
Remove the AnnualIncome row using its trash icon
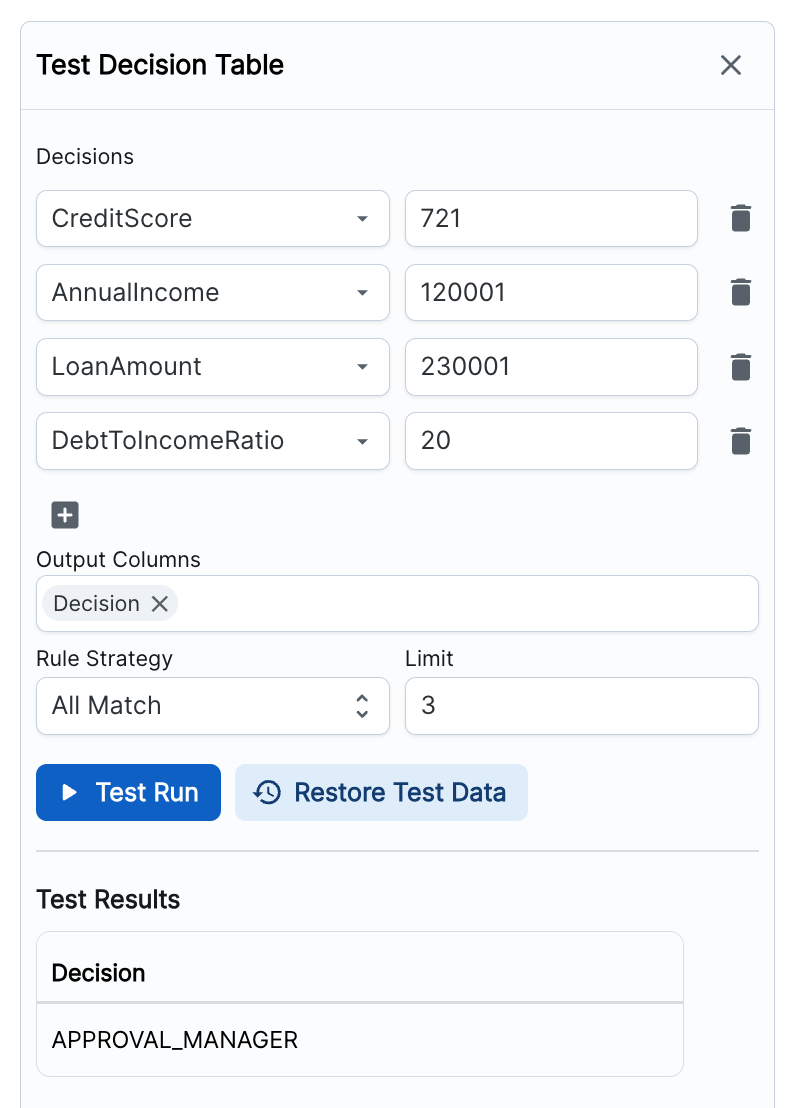pos(740,292)
